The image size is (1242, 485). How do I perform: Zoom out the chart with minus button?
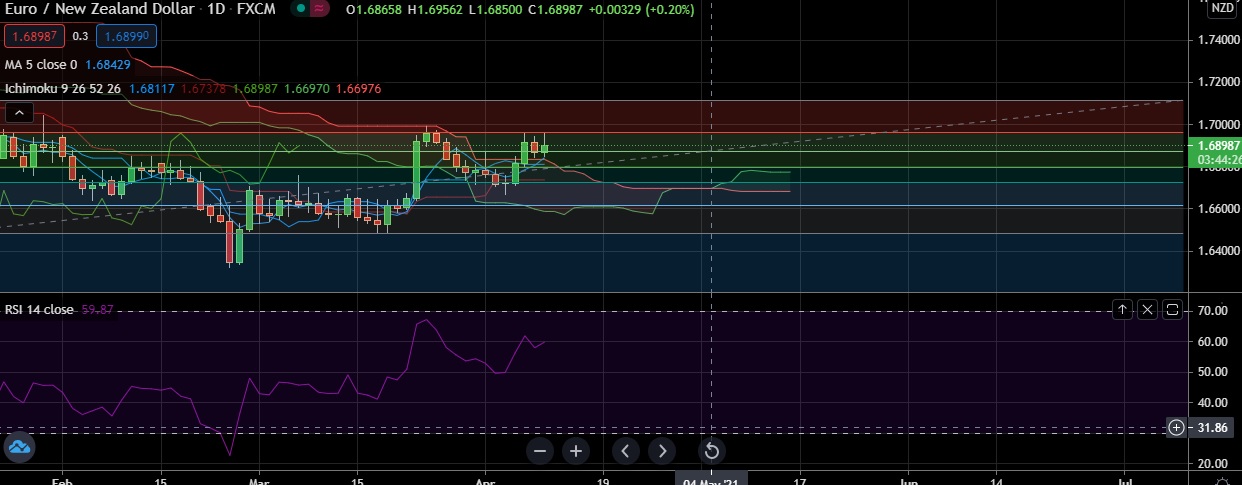(540, 451)
